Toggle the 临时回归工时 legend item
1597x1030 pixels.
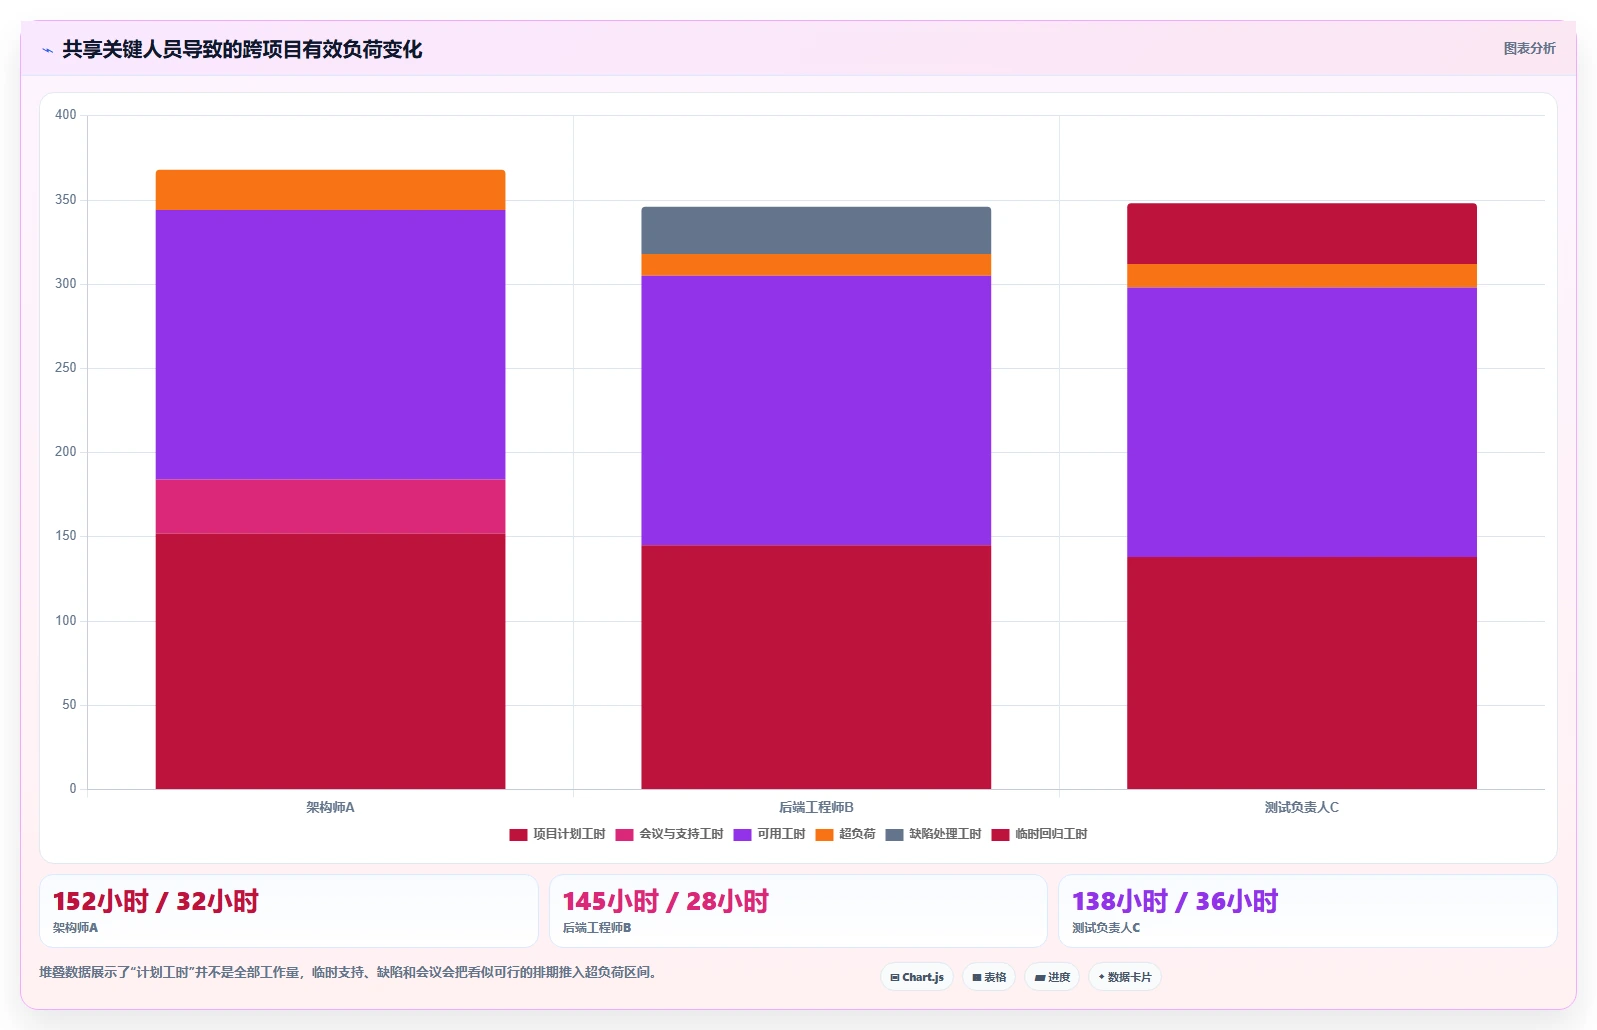click(1039, 834)
